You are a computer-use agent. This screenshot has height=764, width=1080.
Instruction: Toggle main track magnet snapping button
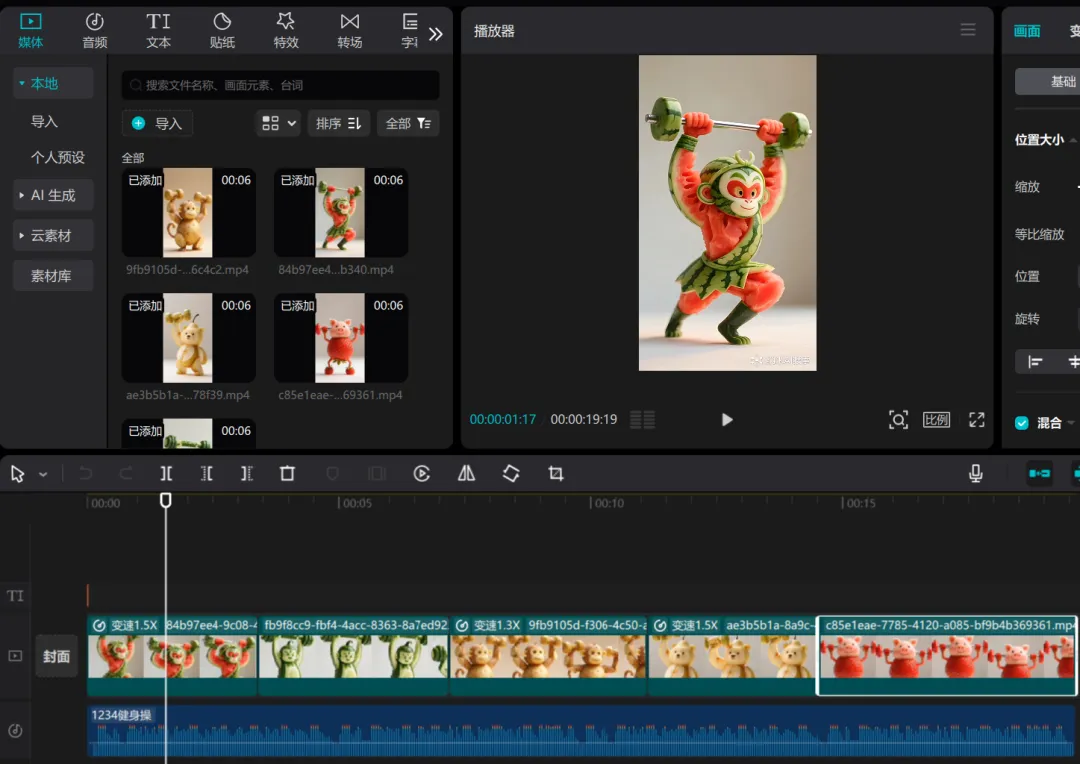click(x=1039, y=473)
